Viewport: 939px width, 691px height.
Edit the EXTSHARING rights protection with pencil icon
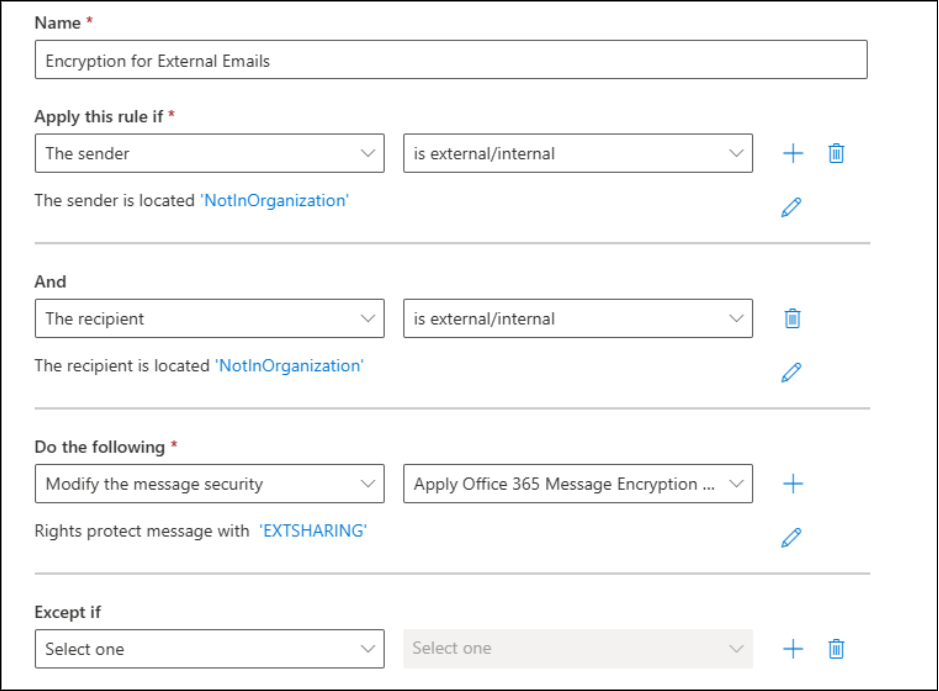[791, 538]
